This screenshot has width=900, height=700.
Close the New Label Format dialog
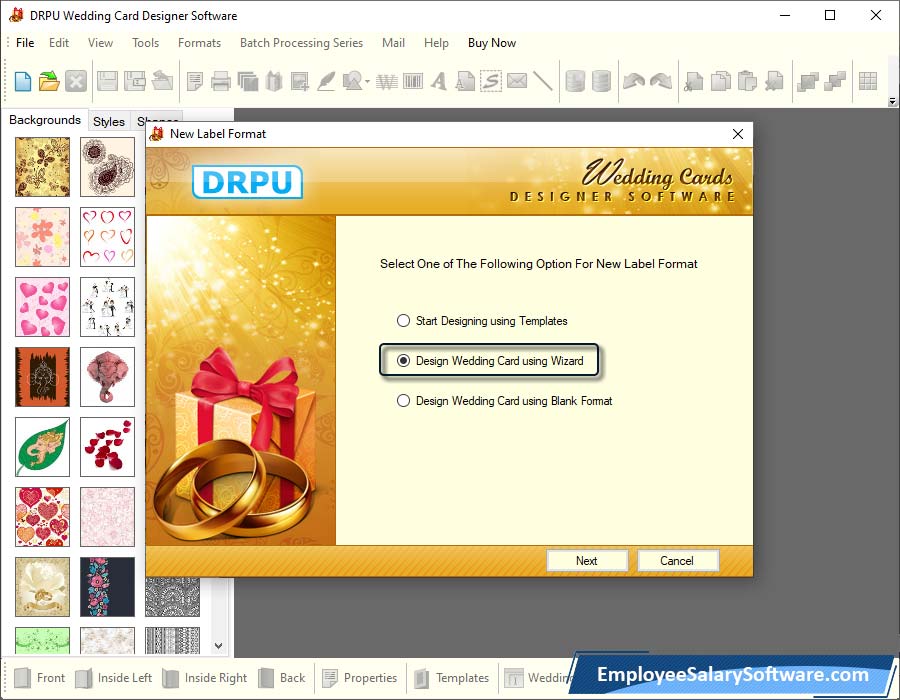(738, 134)
